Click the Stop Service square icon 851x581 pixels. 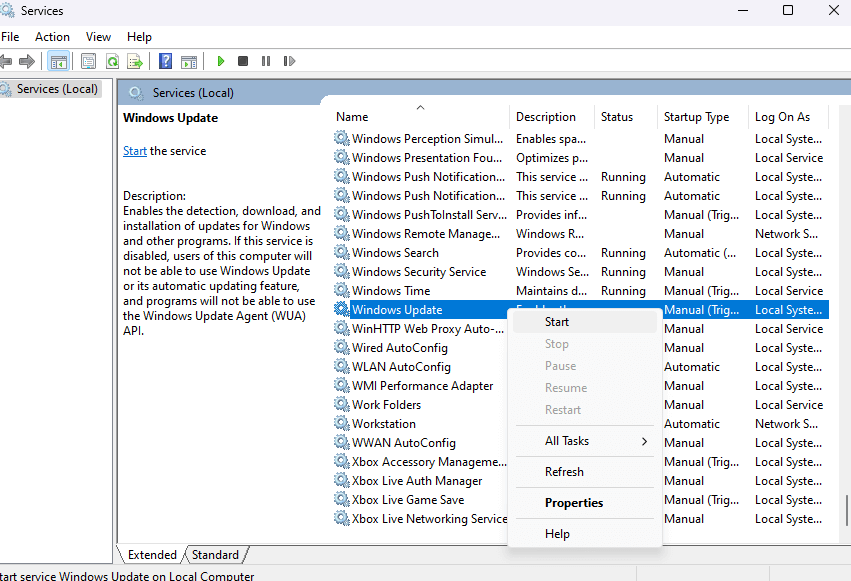coord(243,61)
